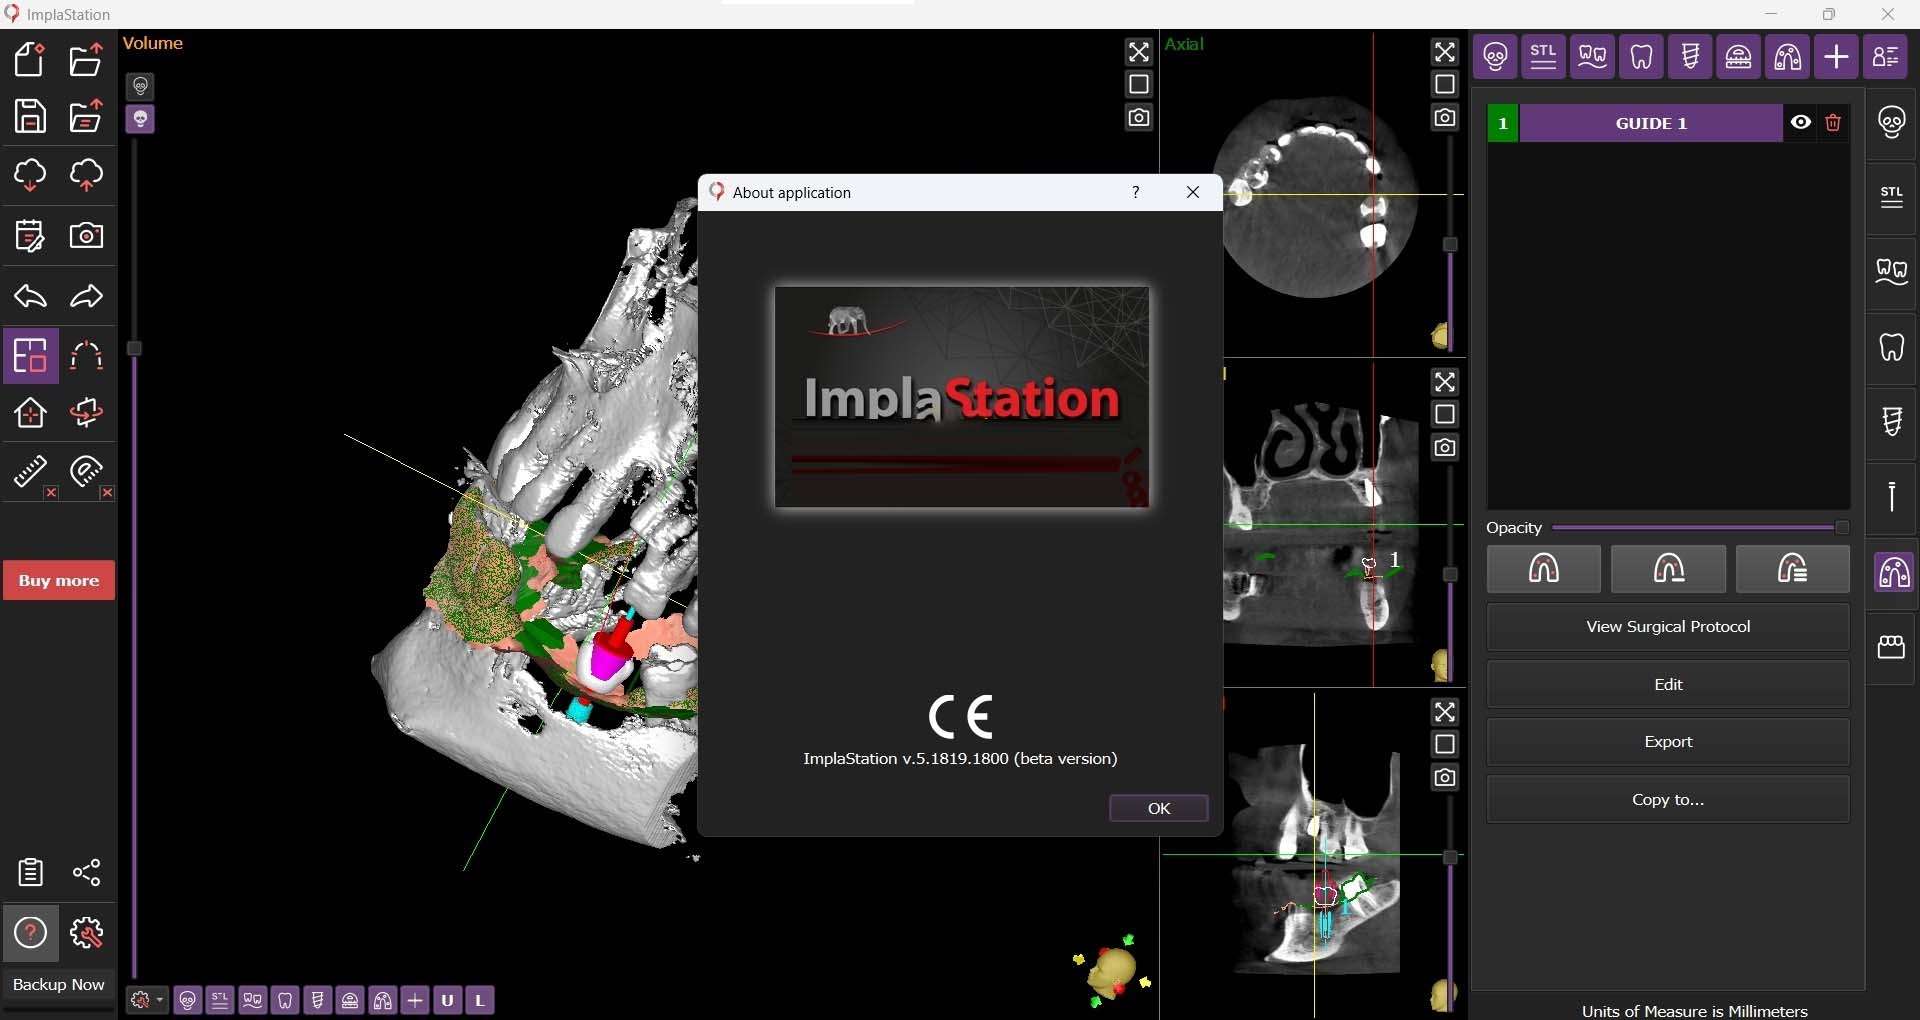
Task: Toggle the lower jaw L button
Action: click(x=482, y=1001)
